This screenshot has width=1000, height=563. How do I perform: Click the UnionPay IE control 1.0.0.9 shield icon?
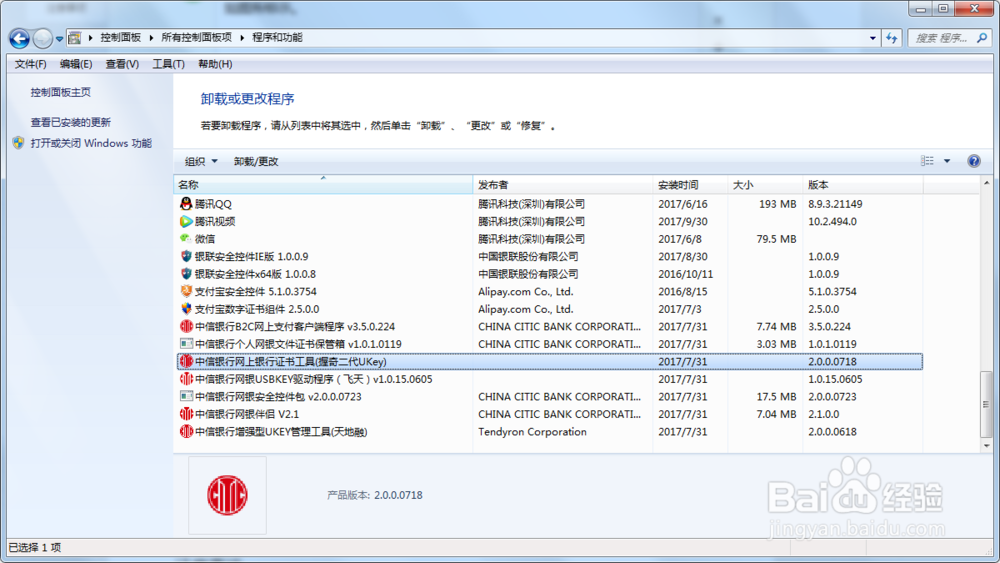click(186, 256)
